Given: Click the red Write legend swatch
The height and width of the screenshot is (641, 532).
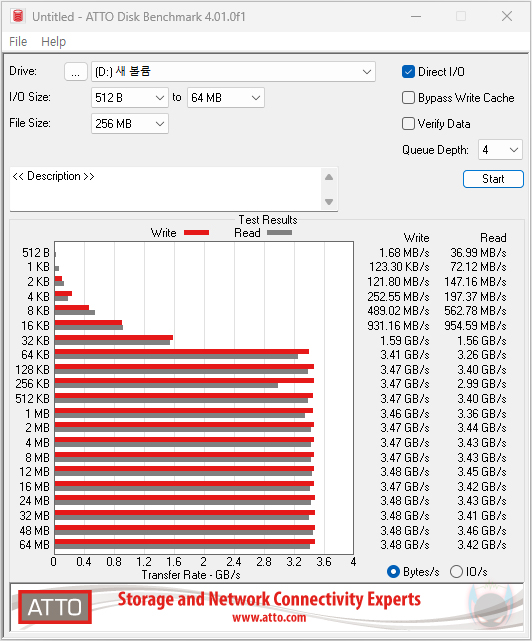Looking at the screenshot, I should pyautogui.click(x=196, y=233).
